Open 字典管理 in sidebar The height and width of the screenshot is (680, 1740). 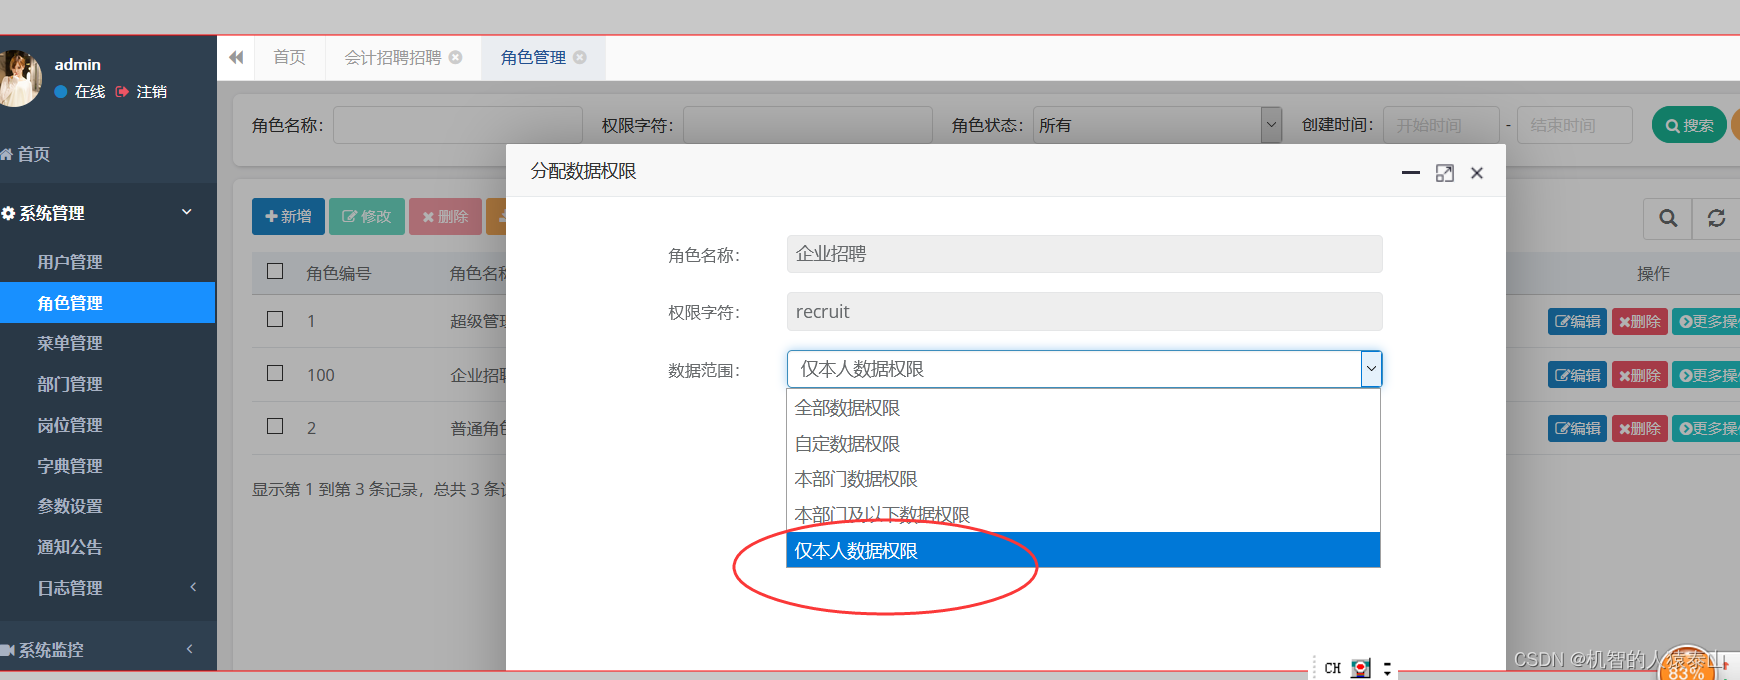coord(70,466)
